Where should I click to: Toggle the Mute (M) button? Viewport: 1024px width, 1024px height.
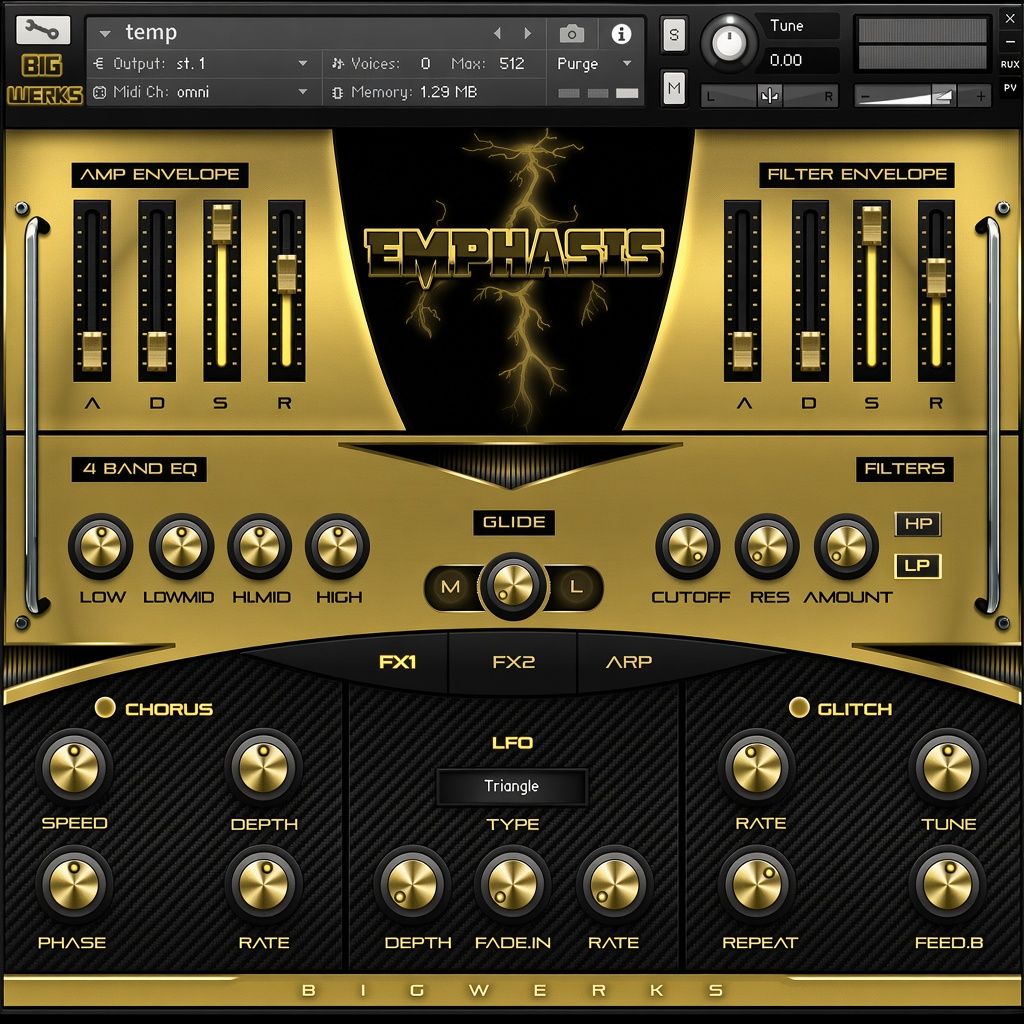(674, 88)
